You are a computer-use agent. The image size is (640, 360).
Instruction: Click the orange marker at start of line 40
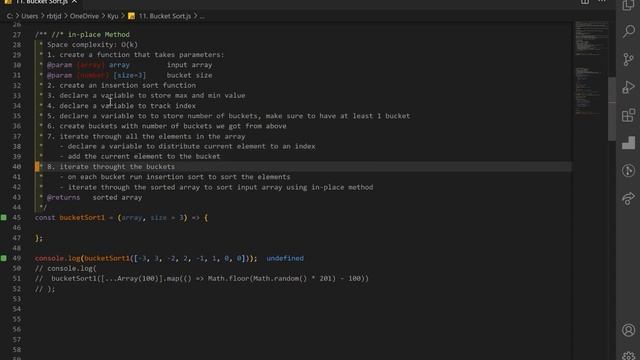[37, 167]
